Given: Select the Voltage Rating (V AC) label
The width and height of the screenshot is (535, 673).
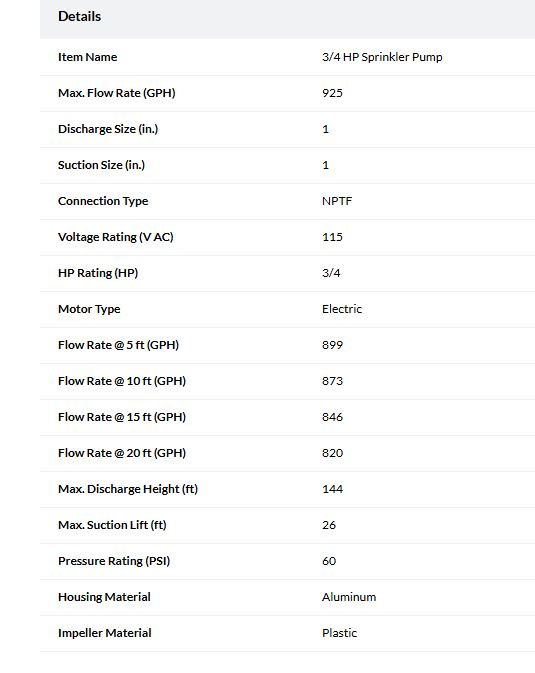Looking at the screenshot, I should coord(116,237).
